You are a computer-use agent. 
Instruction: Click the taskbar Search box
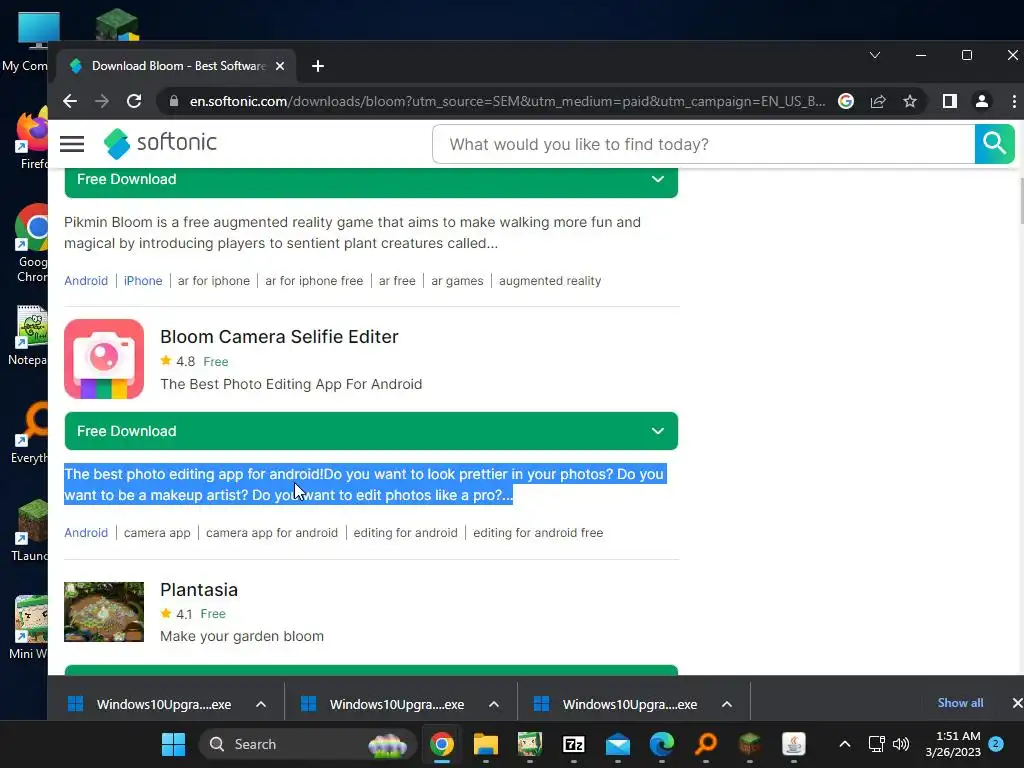pyautogui.click(x=308, y=744)
